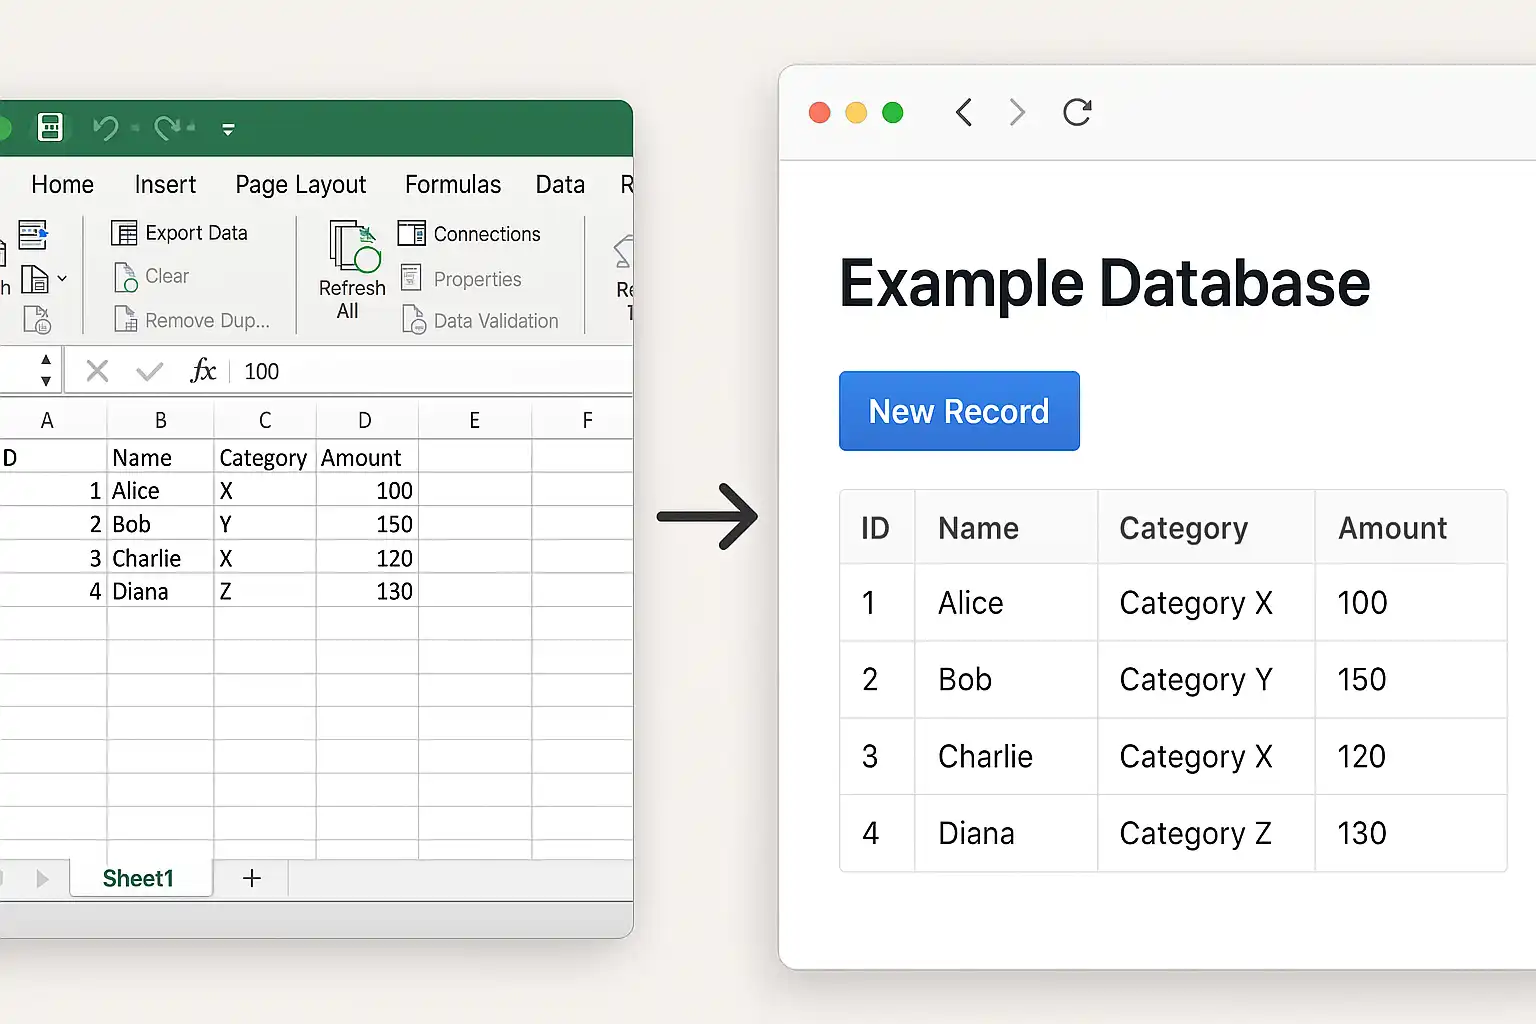This screenshot has height=1024, width=1536.
Task: Open the Formulas ribbon tab
Action: pos(453,185)
